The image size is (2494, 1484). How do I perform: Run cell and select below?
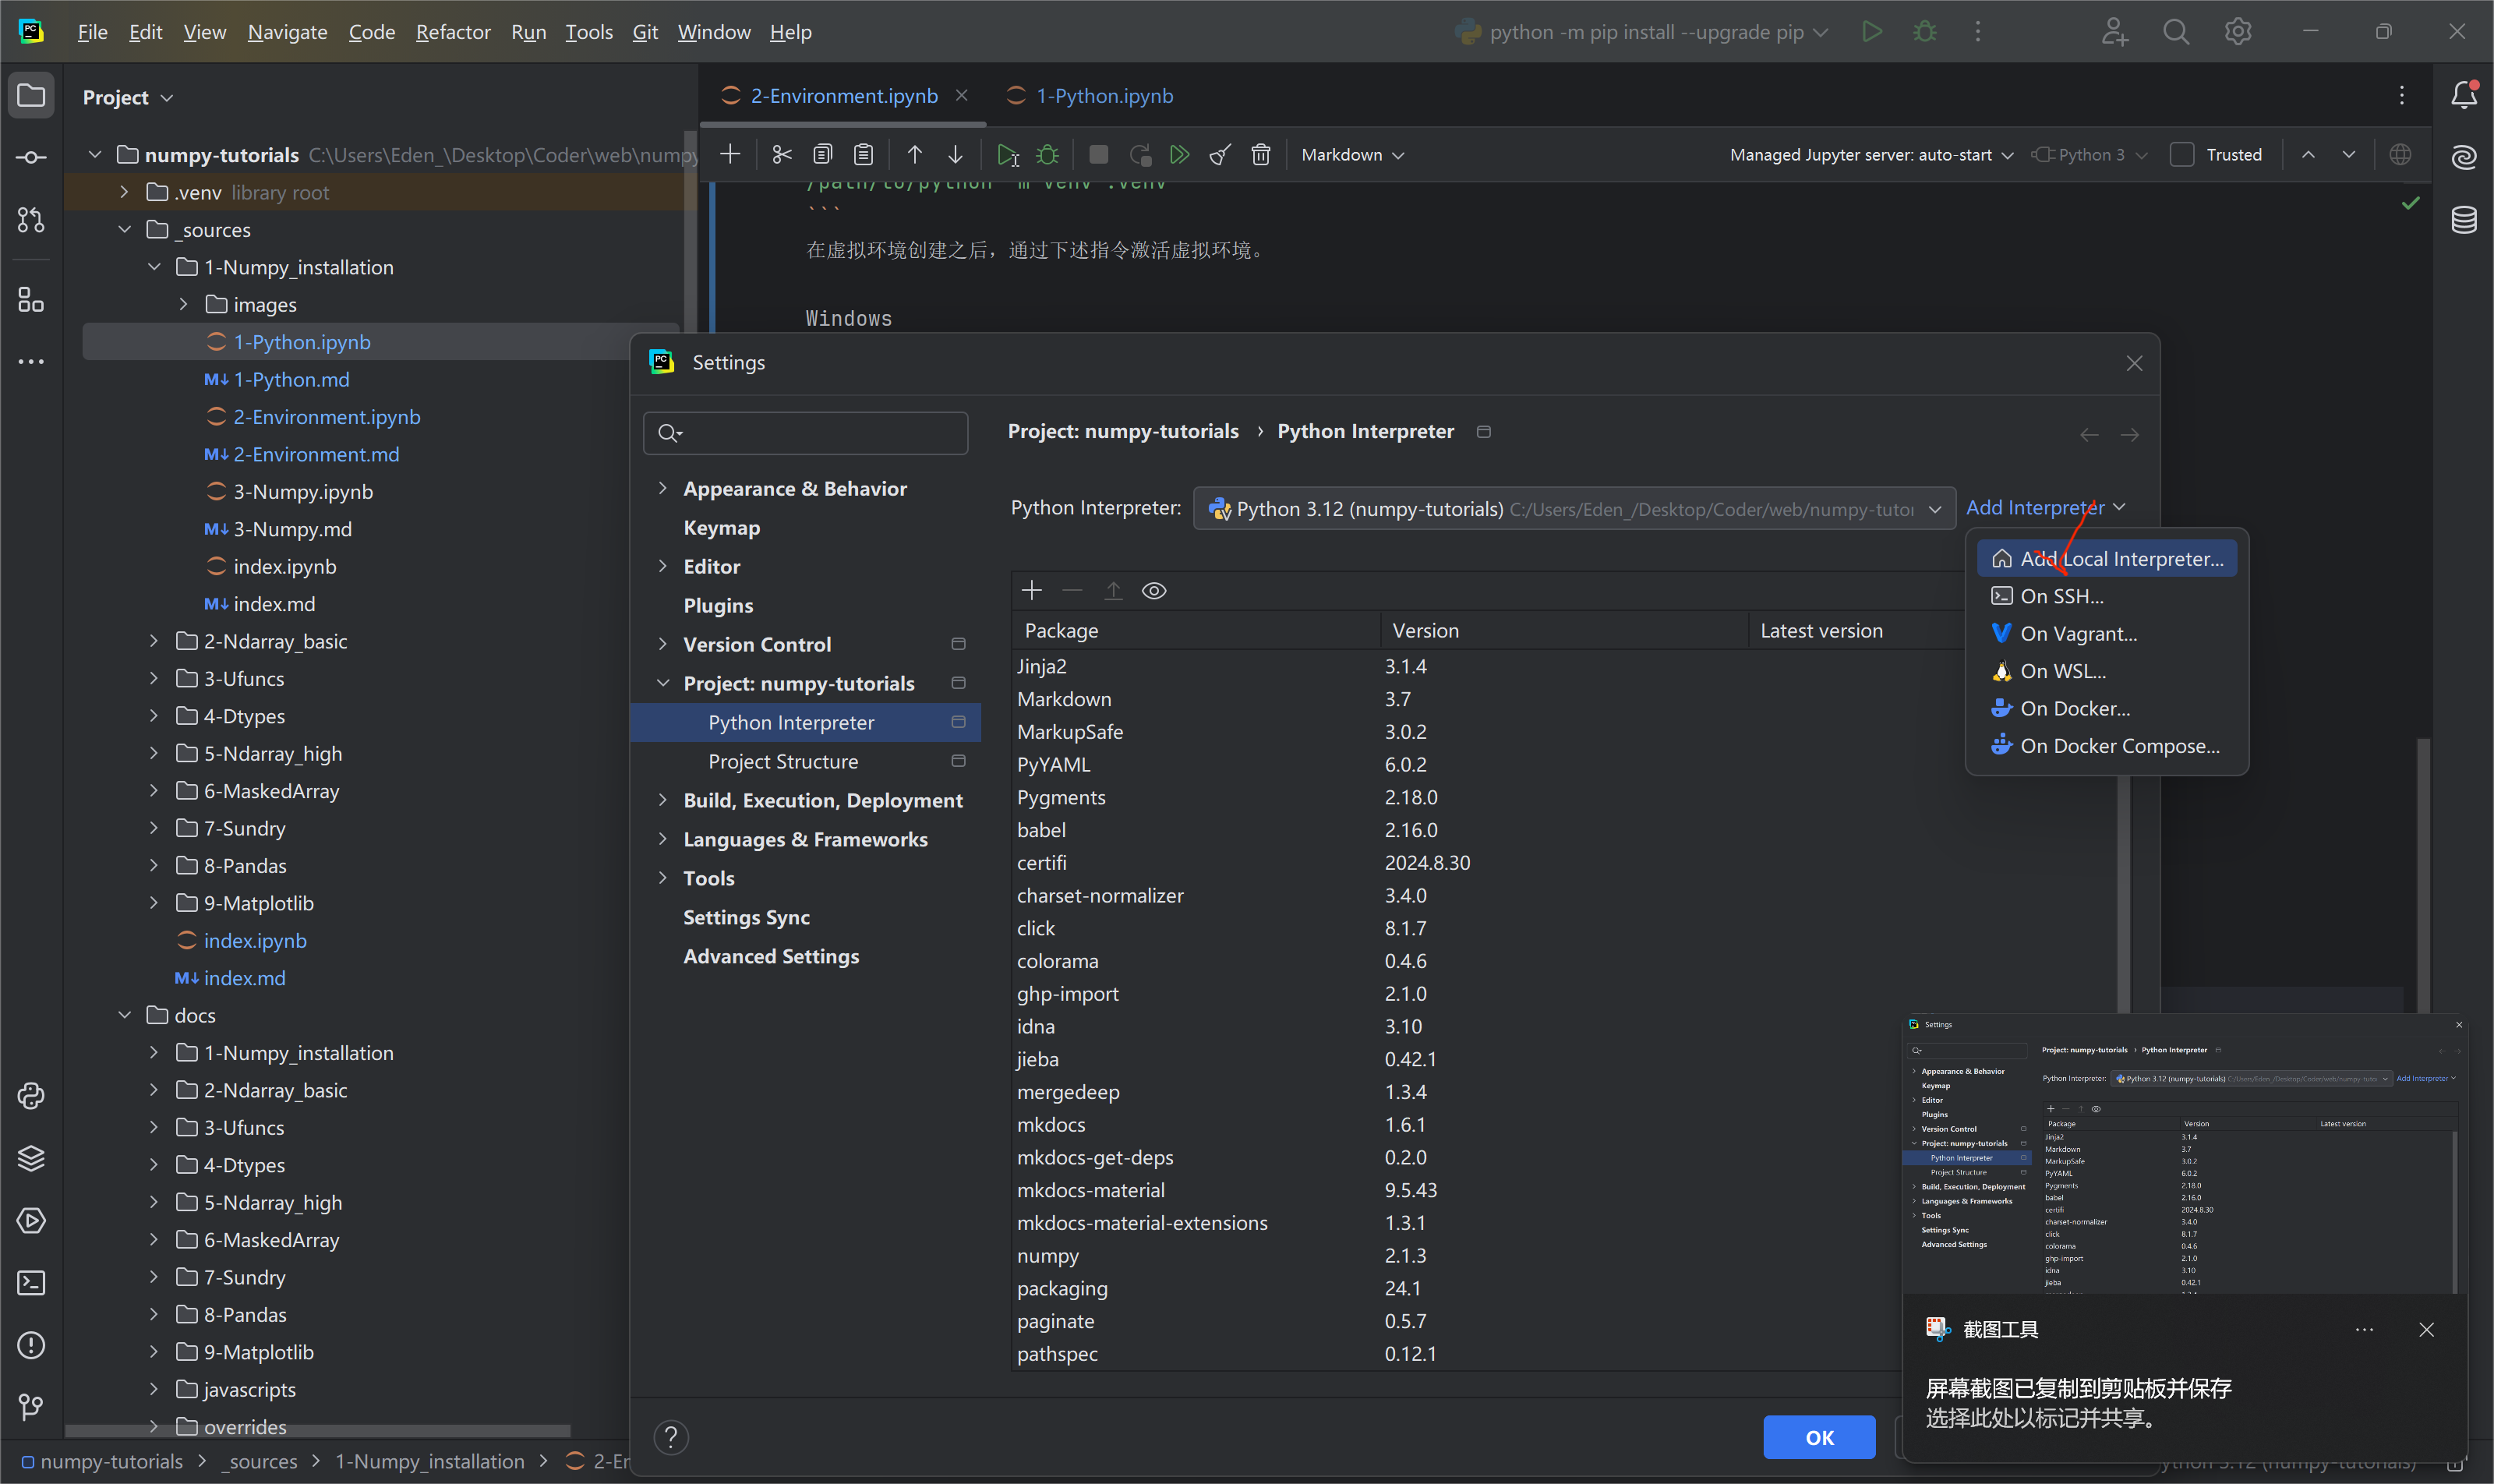tap(1007, 154)
